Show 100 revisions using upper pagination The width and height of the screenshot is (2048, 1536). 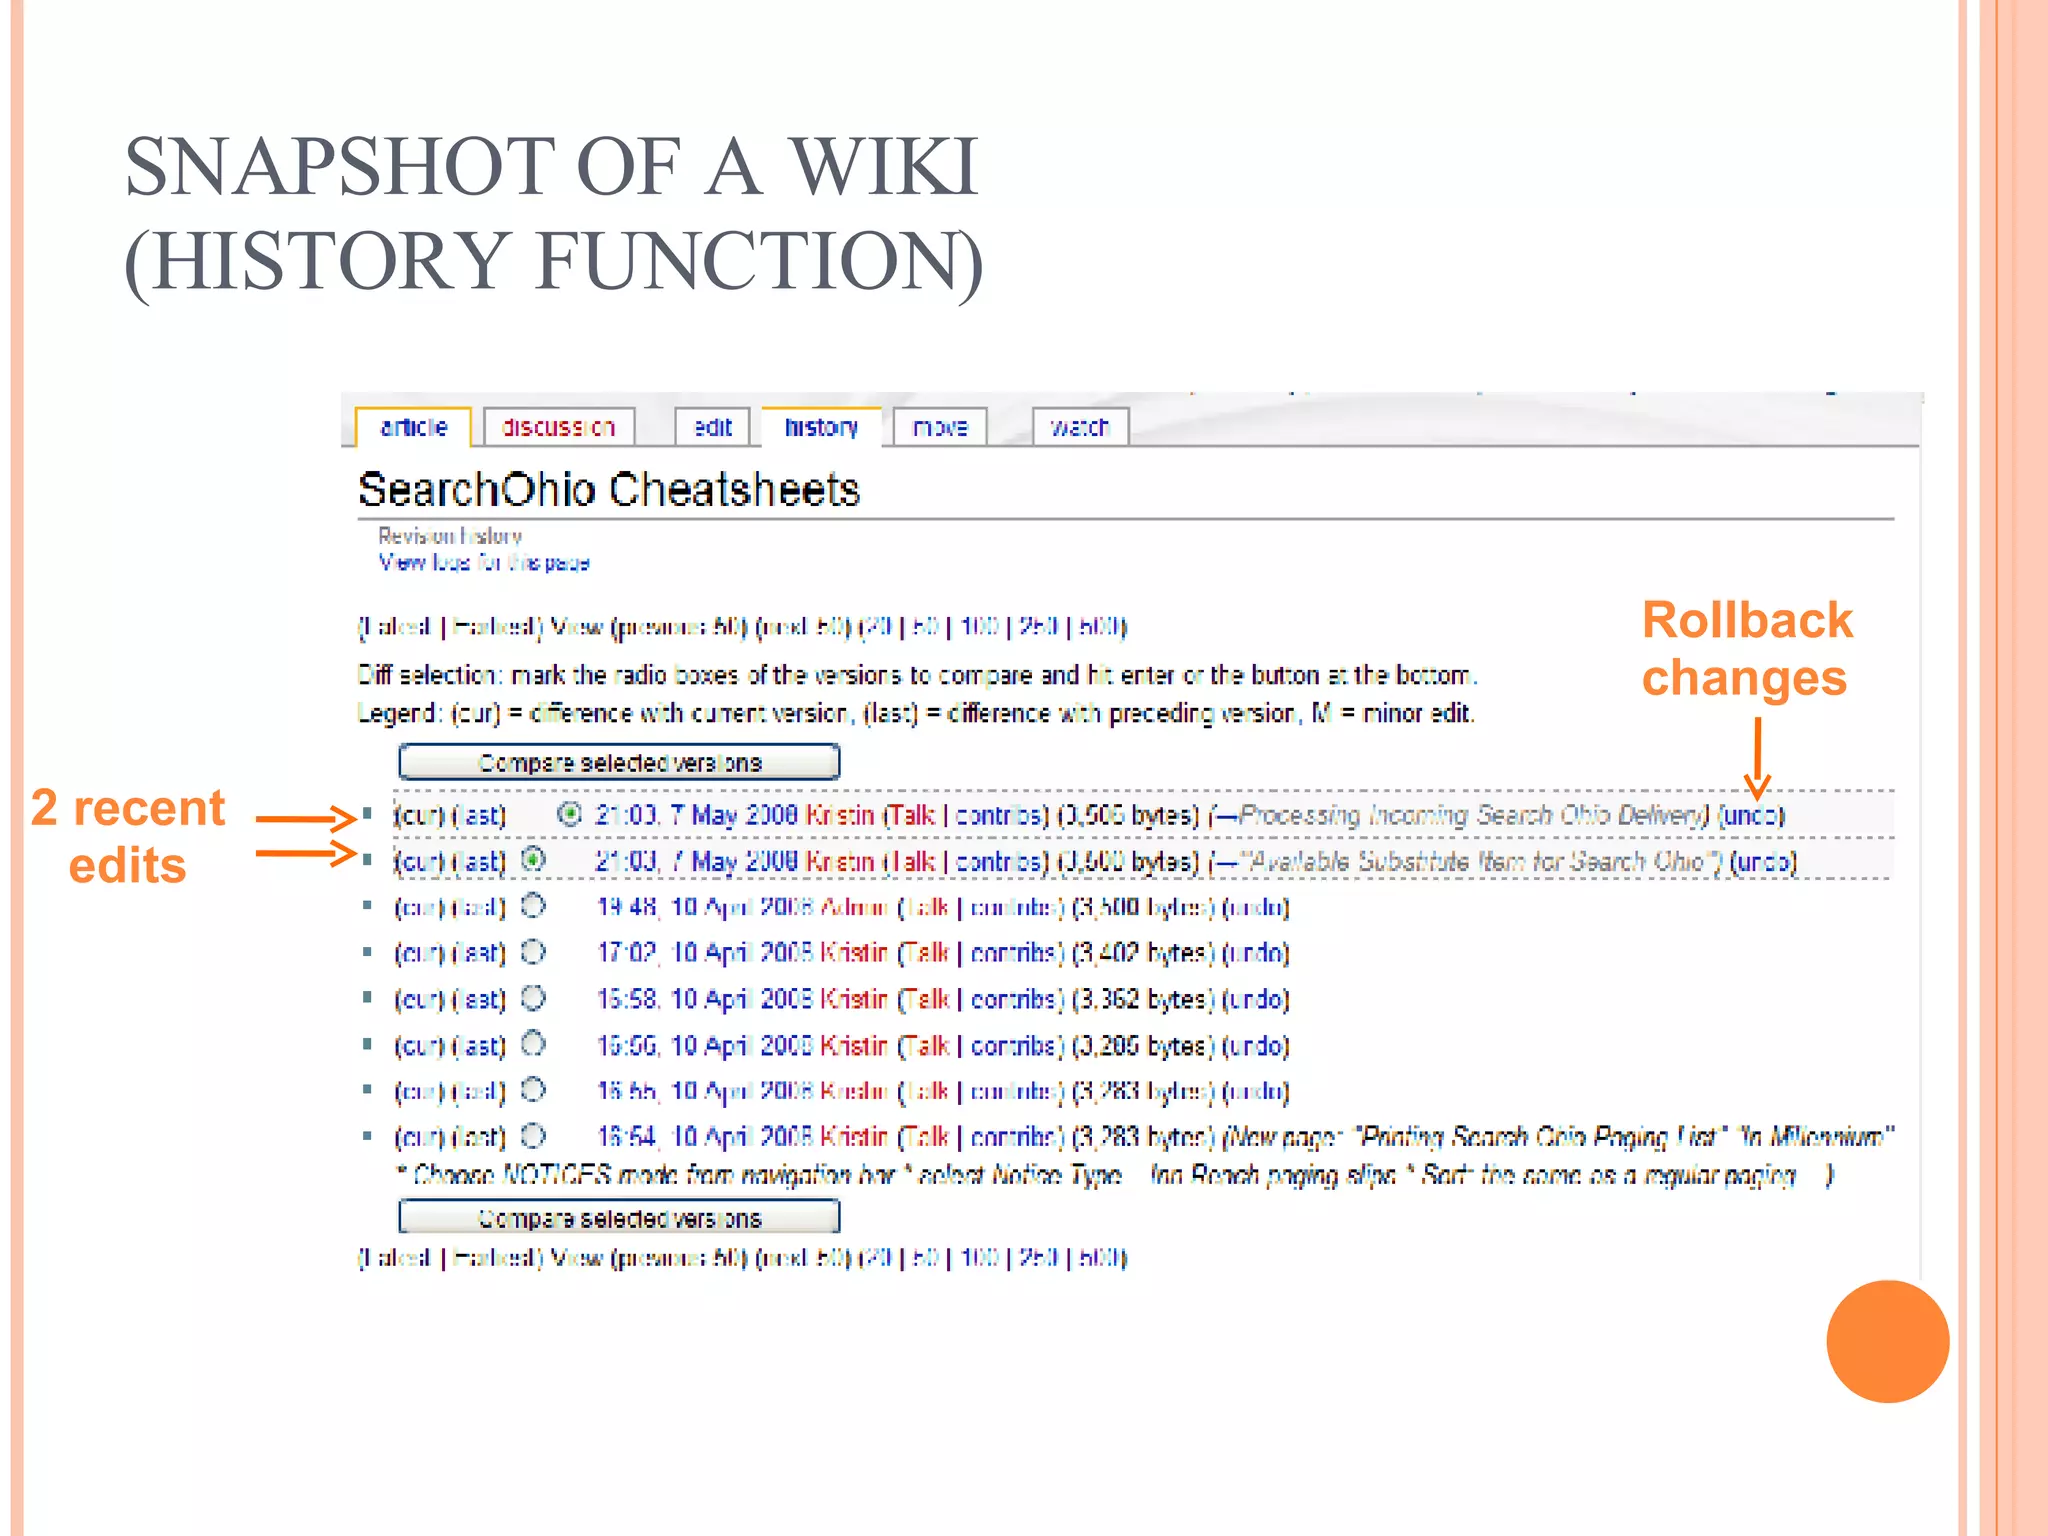click(x=979, y=627)
